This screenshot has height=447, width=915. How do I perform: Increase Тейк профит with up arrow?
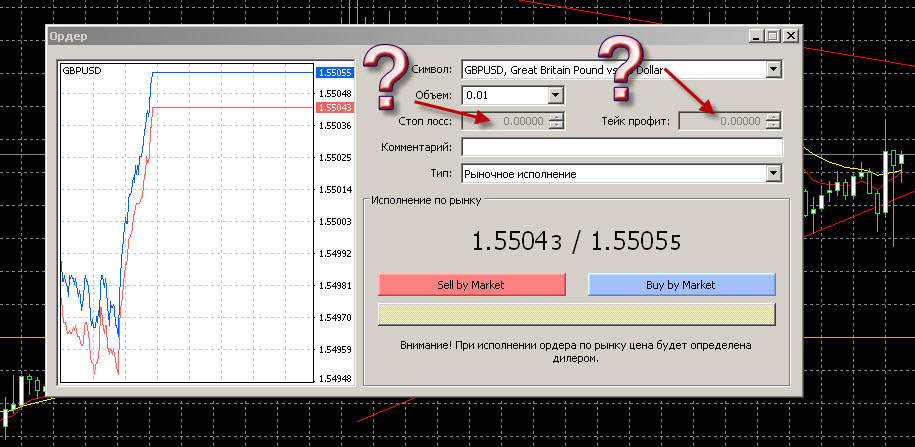(x=774, y=117)
